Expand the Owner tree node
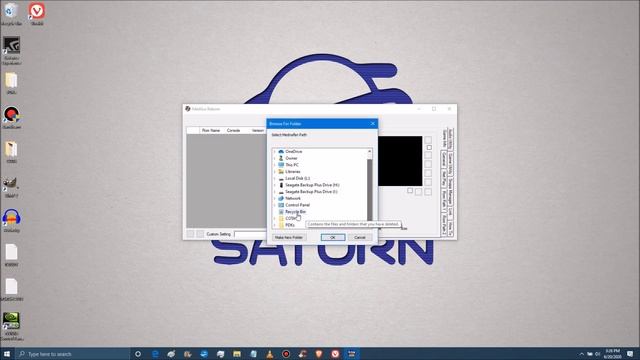640x360 pixels. click(x=274, y=158)
